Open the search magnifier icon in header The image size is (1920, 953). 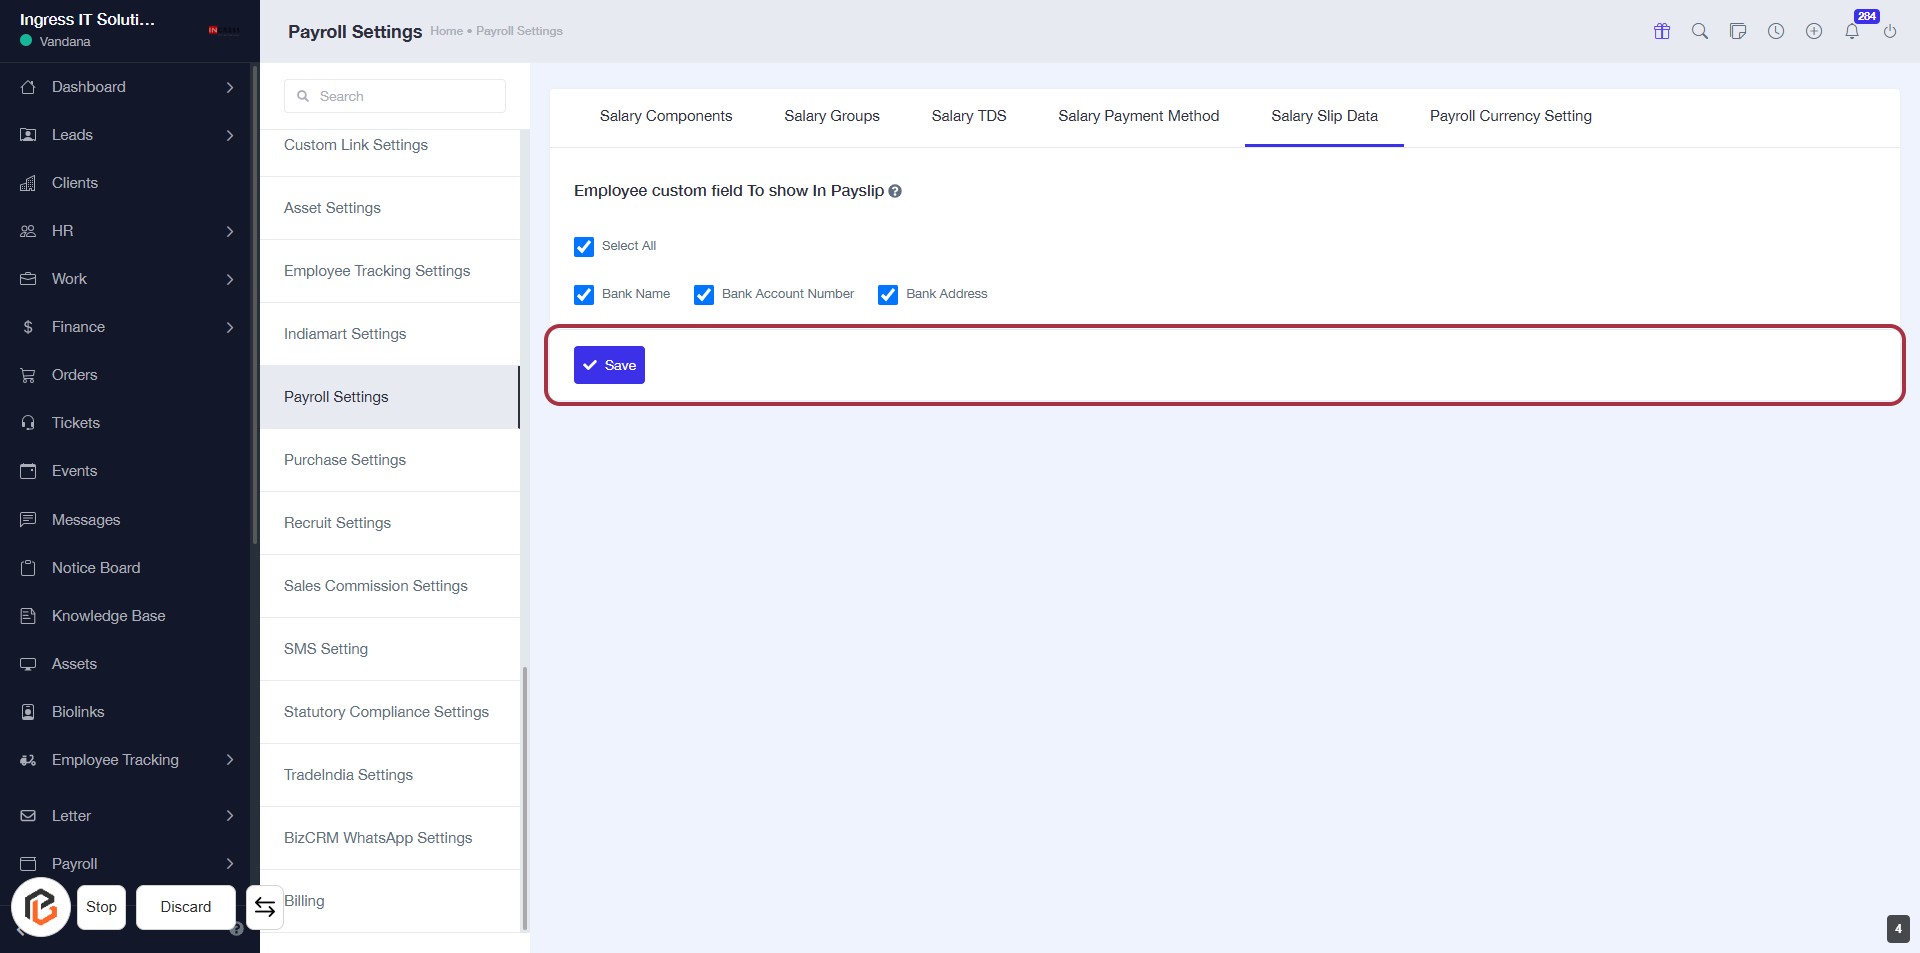coord(1700,31)
